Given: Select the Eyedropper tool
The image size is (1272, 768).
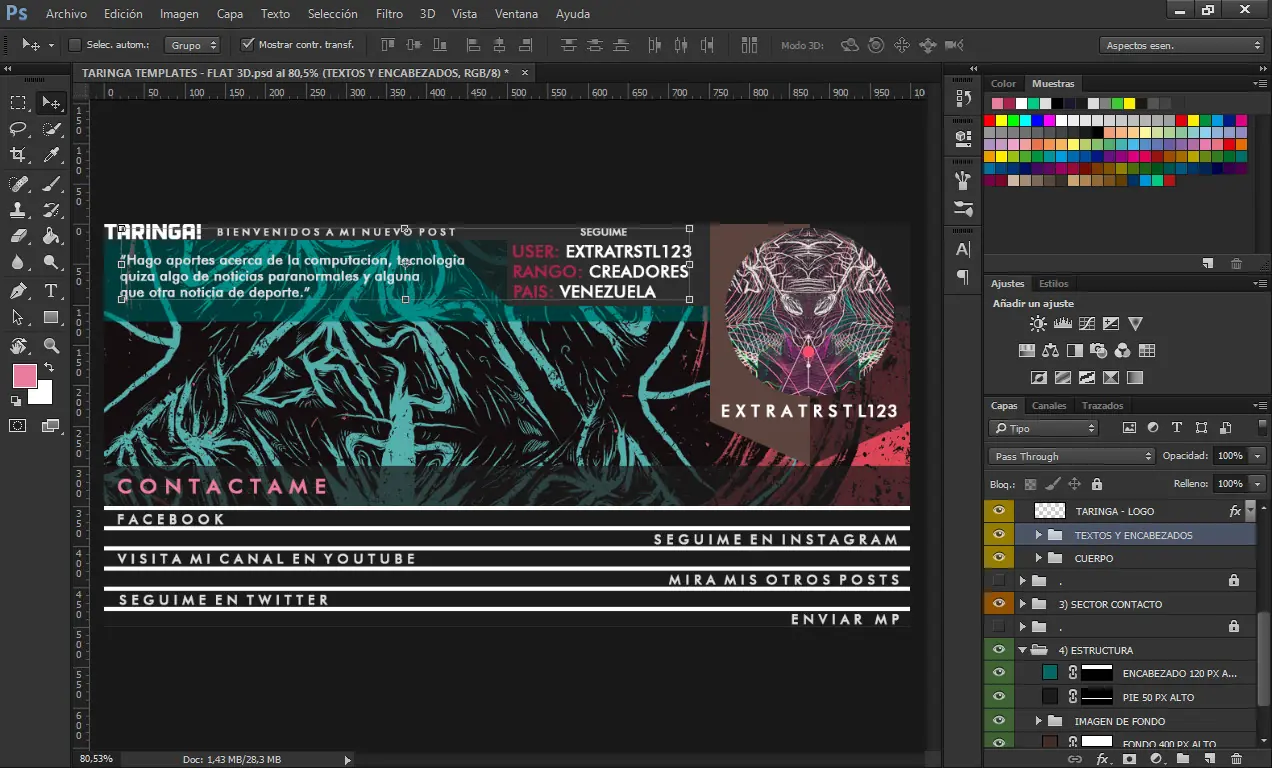Looking at the screenshot, I should (51, 155).
